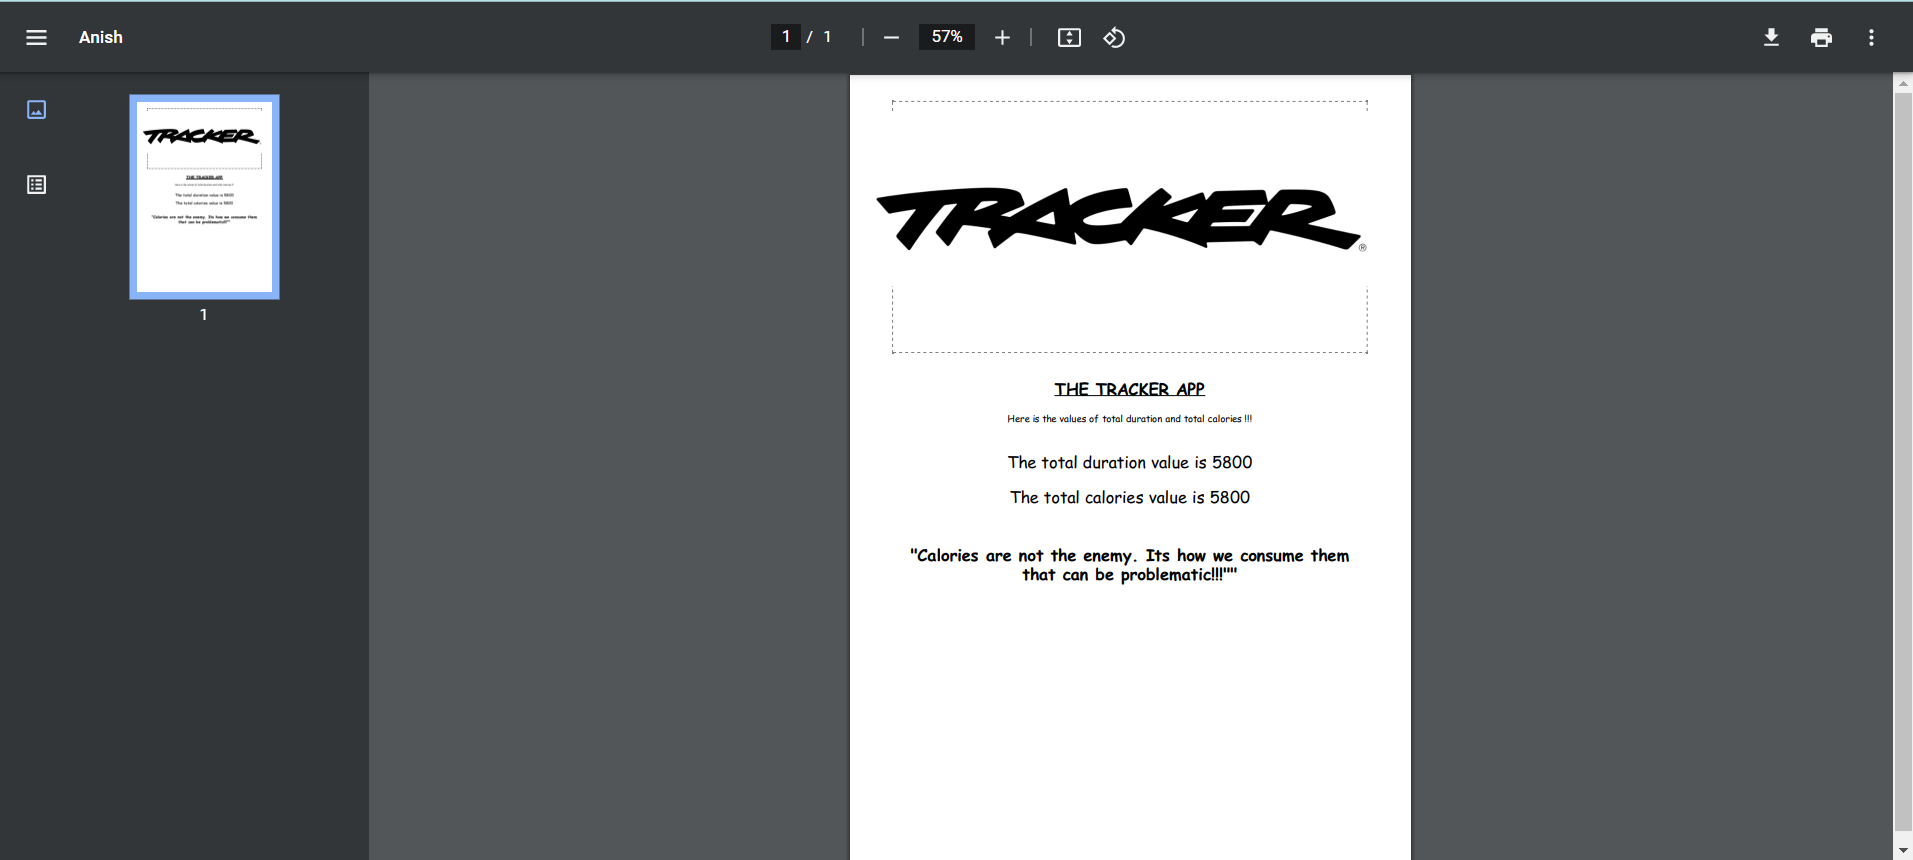
Task: Click the 'Here is the values' subtitle
Action: click(x=1129, y=419)
